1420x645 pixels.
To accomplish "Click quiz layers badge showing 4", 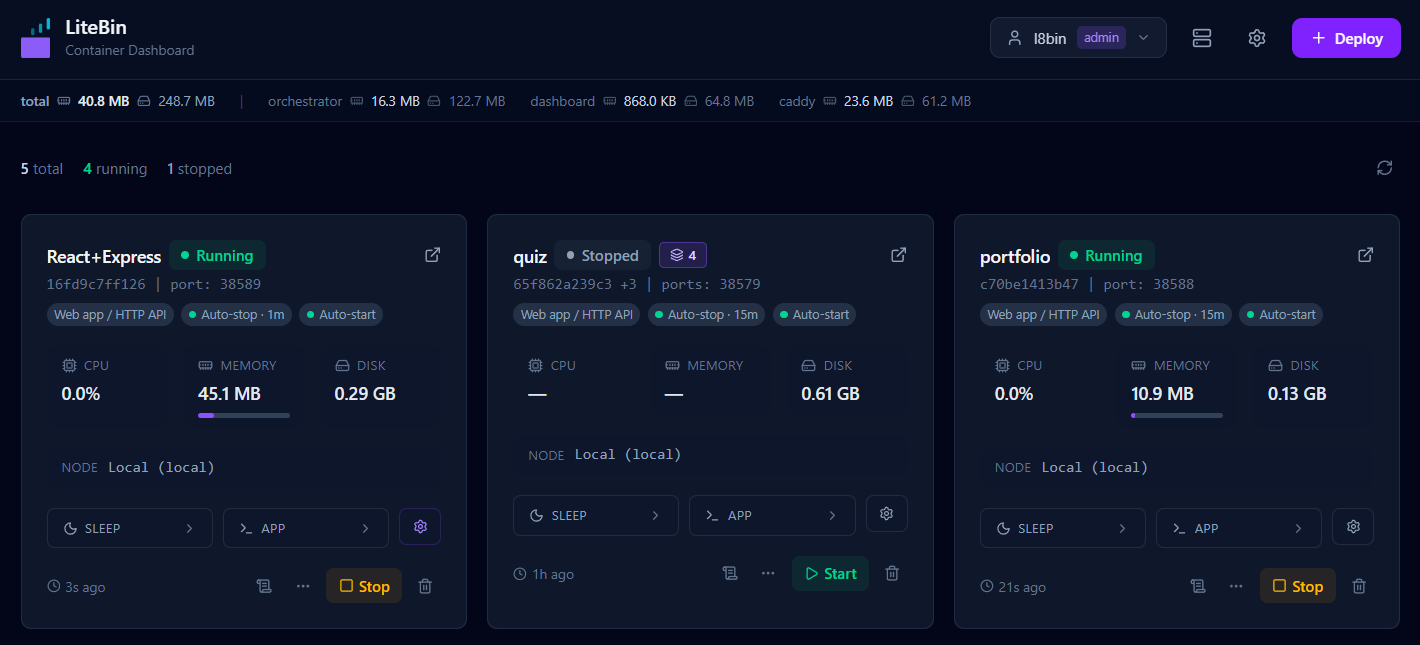I will [x=683, y=255].
